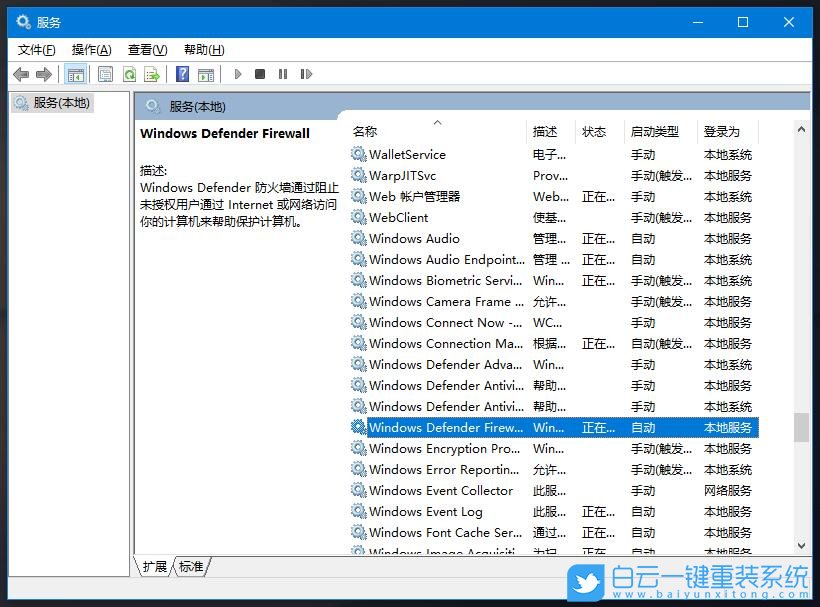
Task: Open Help using the blue question mark icon
Action: point(182,73)
